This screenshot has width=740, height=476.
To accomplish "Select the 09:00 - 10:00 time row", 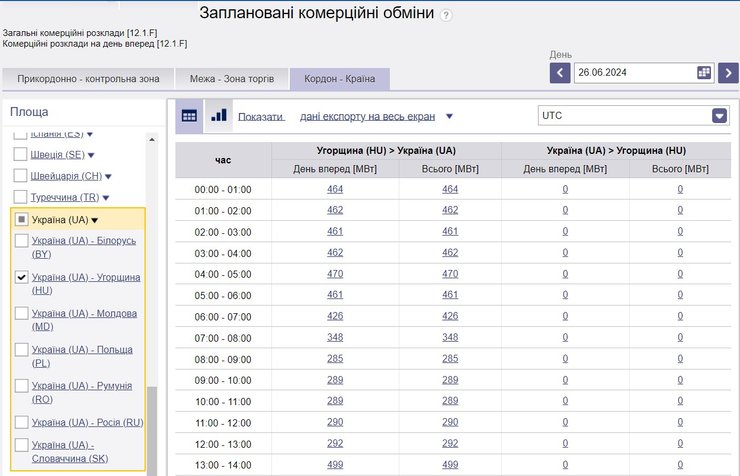I will [453, 380].
